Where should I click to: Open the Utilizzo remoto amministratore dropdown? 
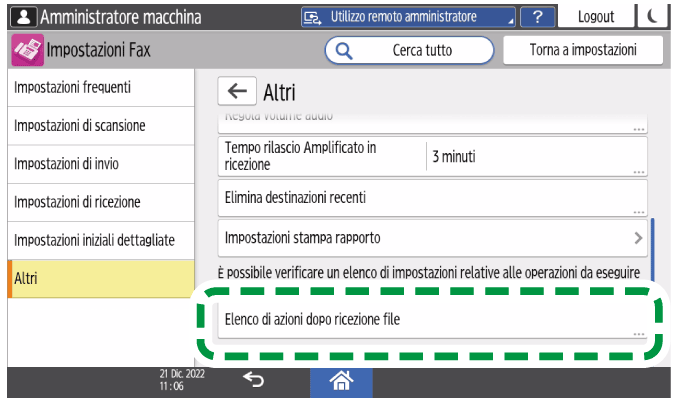(412, 17)
